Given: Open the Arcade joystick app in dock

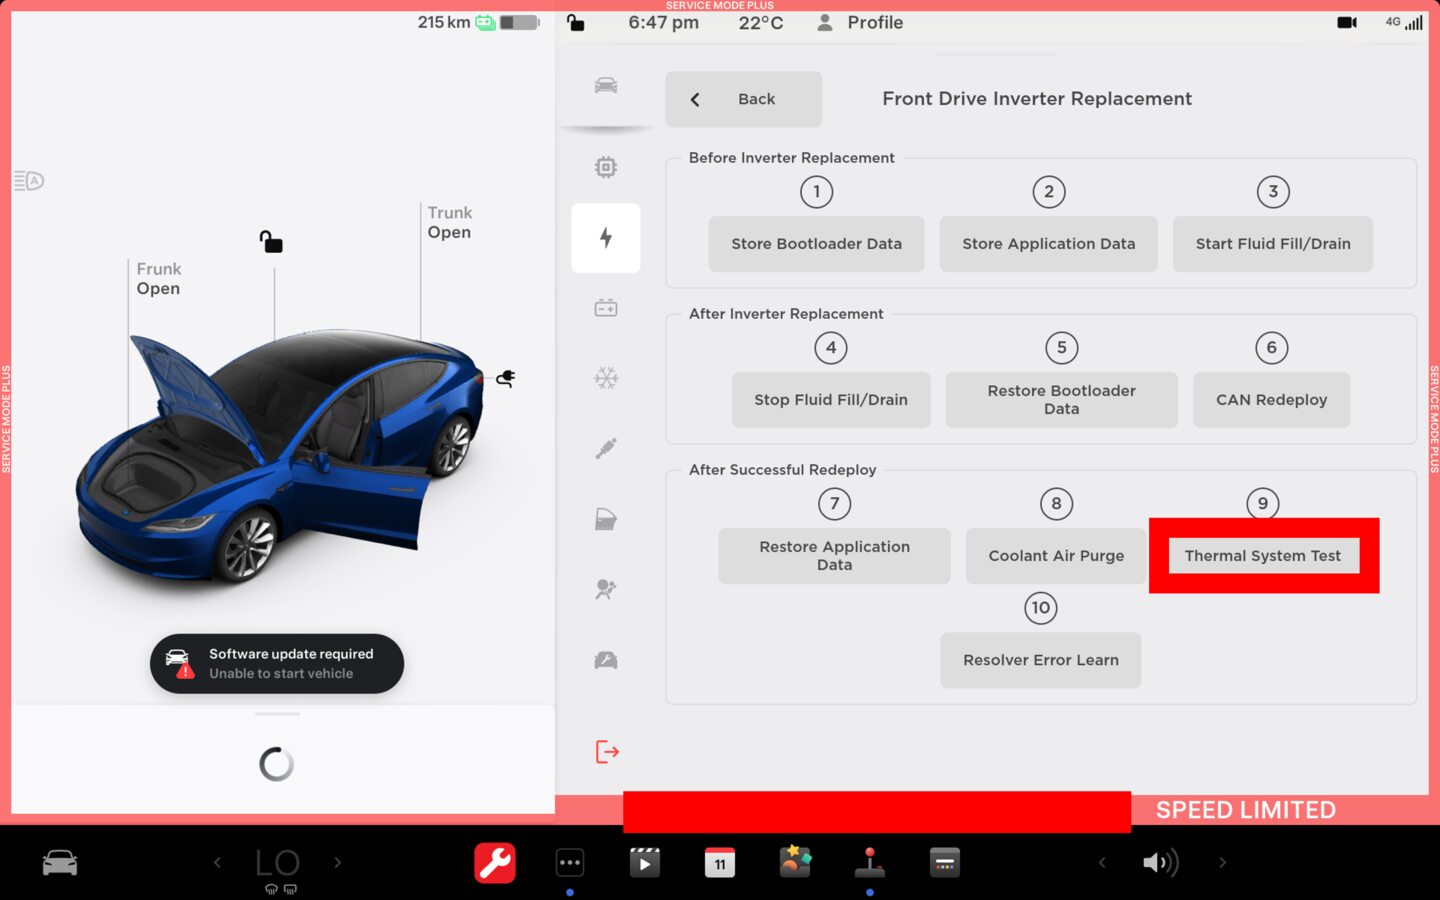Looking at the screenshot, I should pos(869,863).
